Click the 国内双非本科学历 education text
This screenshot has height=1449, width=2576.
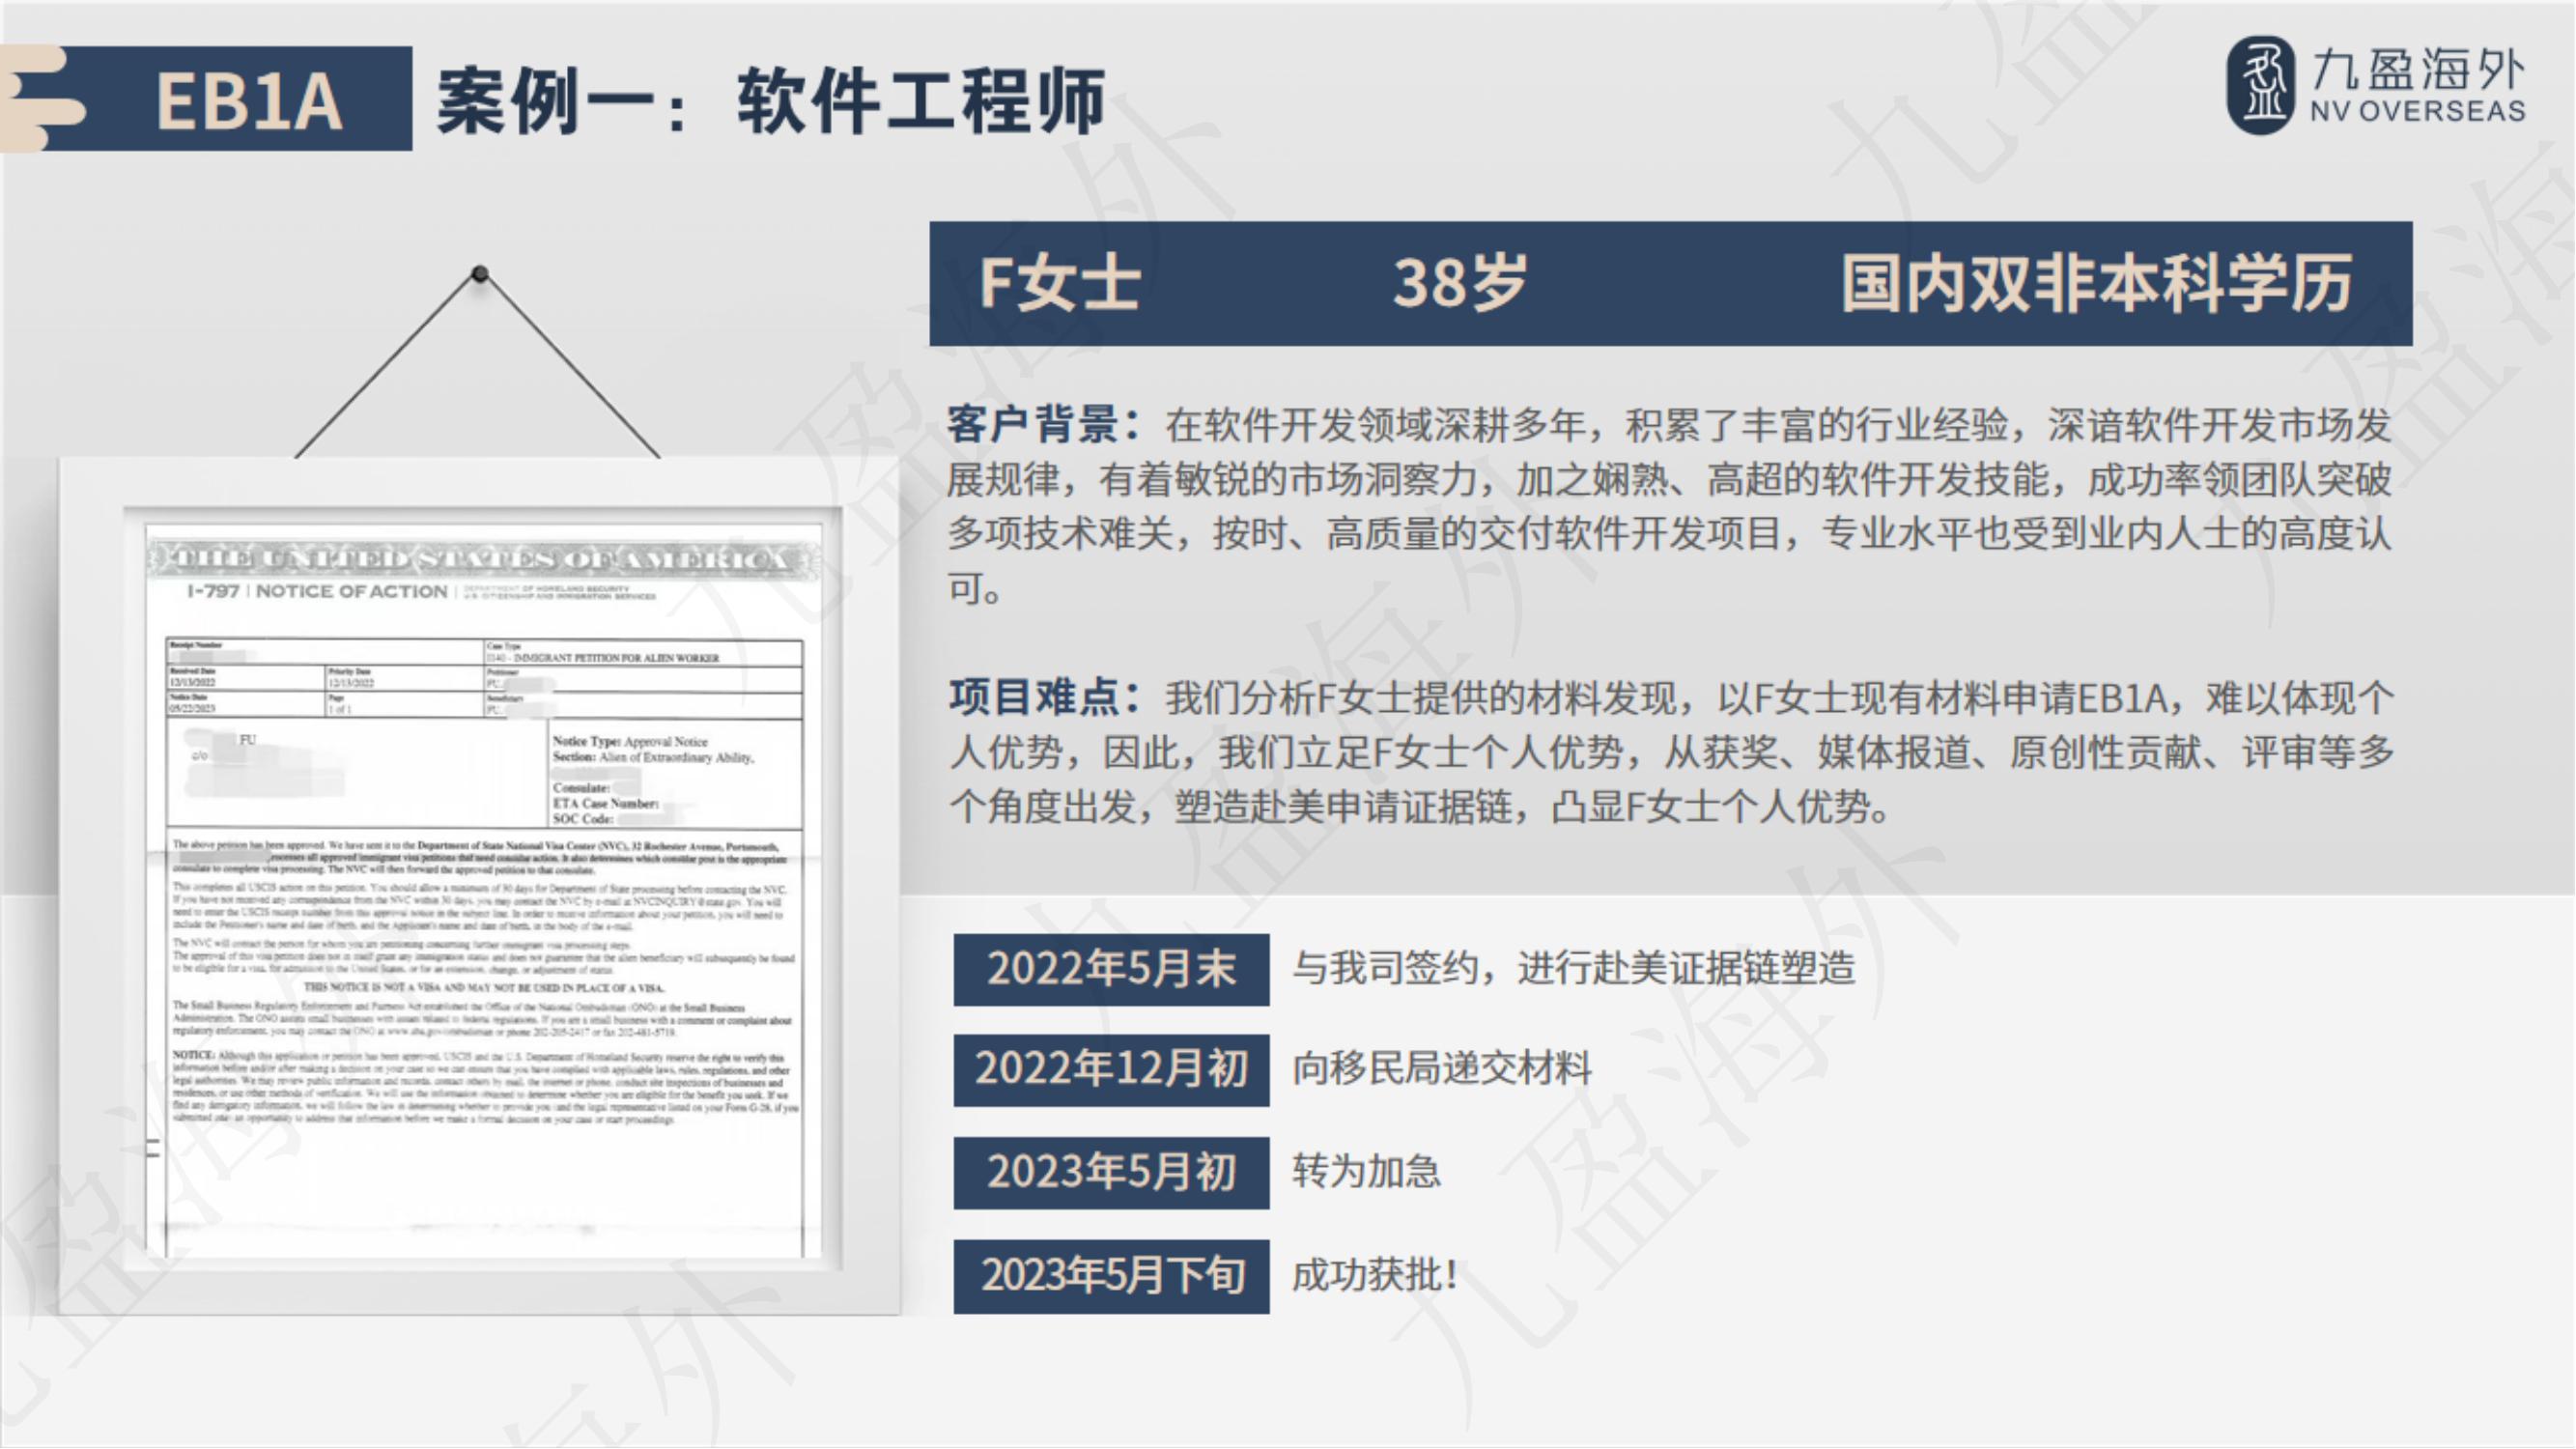click(x=2097, y=283)
